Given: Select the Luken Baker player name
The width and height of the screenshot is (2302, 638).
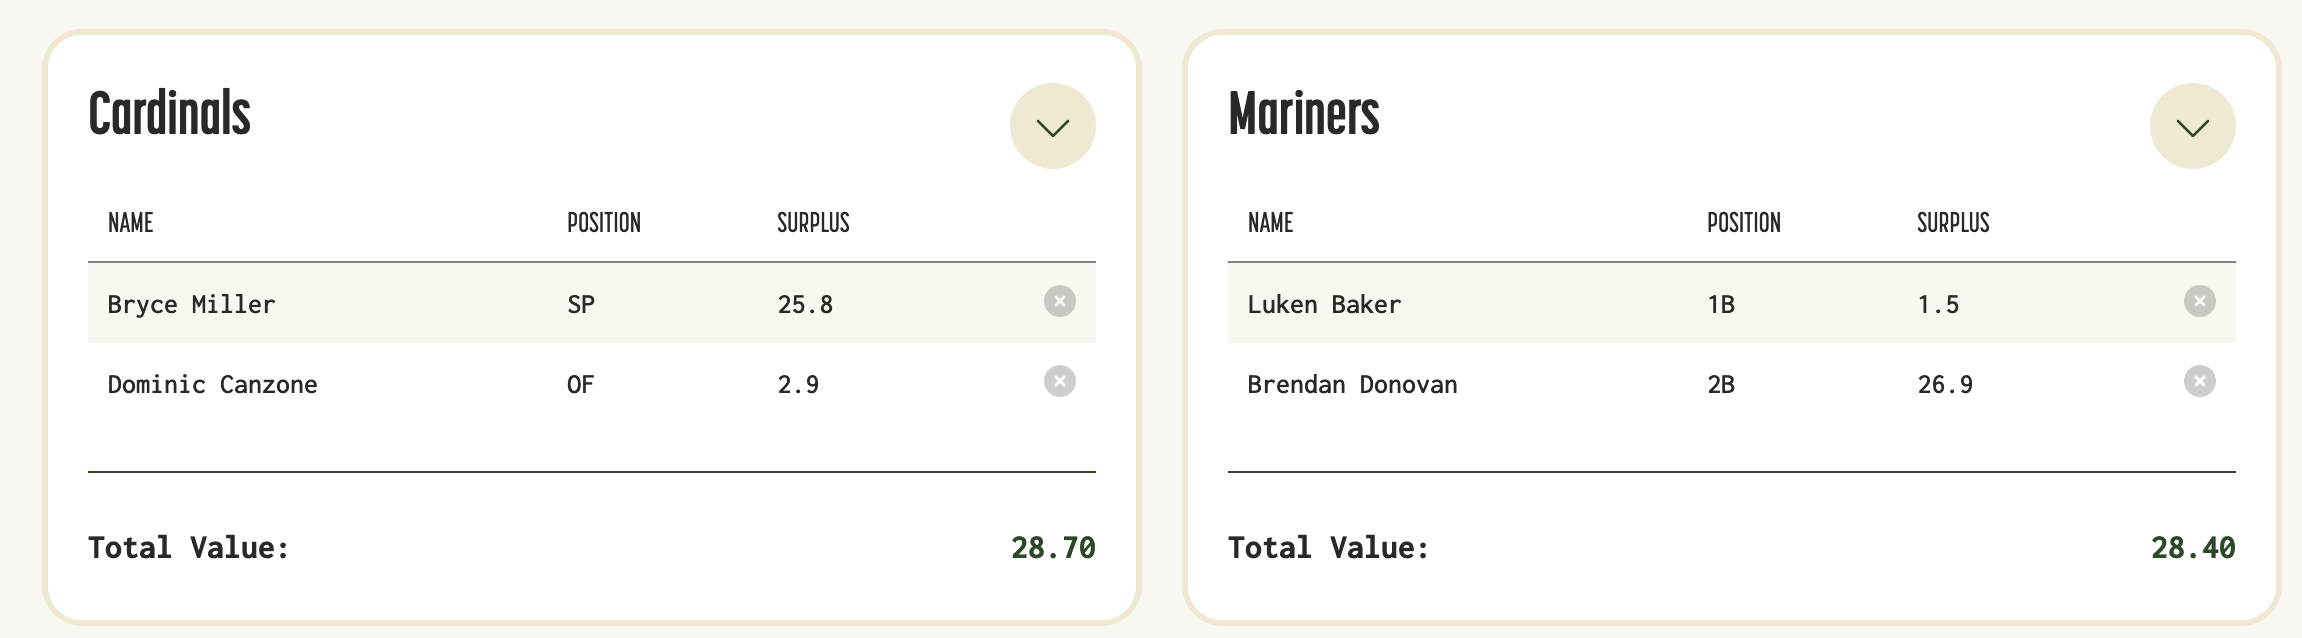Looking at the screenshot, I should coord(1324,304).
